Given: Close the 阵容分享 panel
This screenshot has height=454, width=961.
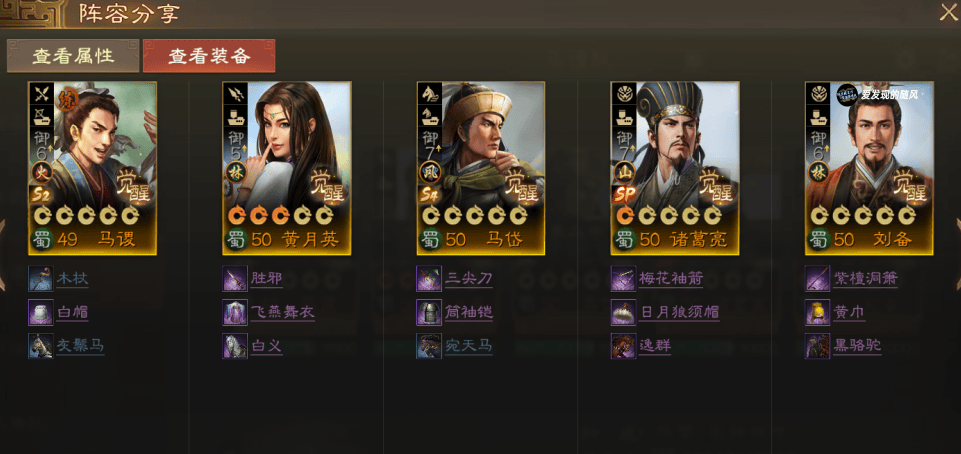Looking at the screenshot, I should 948,12.
